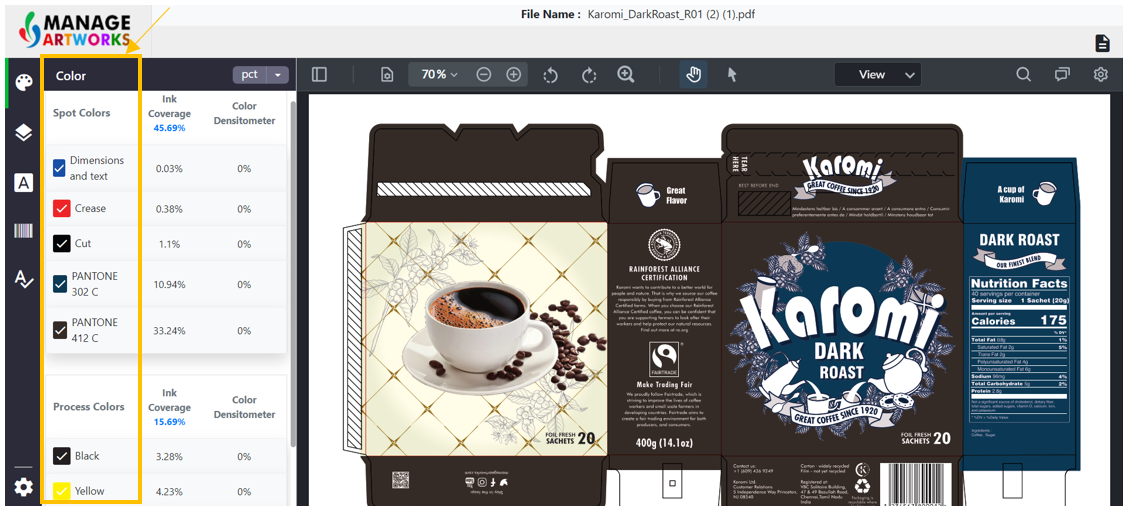Click the 1.1% ink coverage for Cut
Screen dimensions: 1125x526
click(x=169, y=244)
